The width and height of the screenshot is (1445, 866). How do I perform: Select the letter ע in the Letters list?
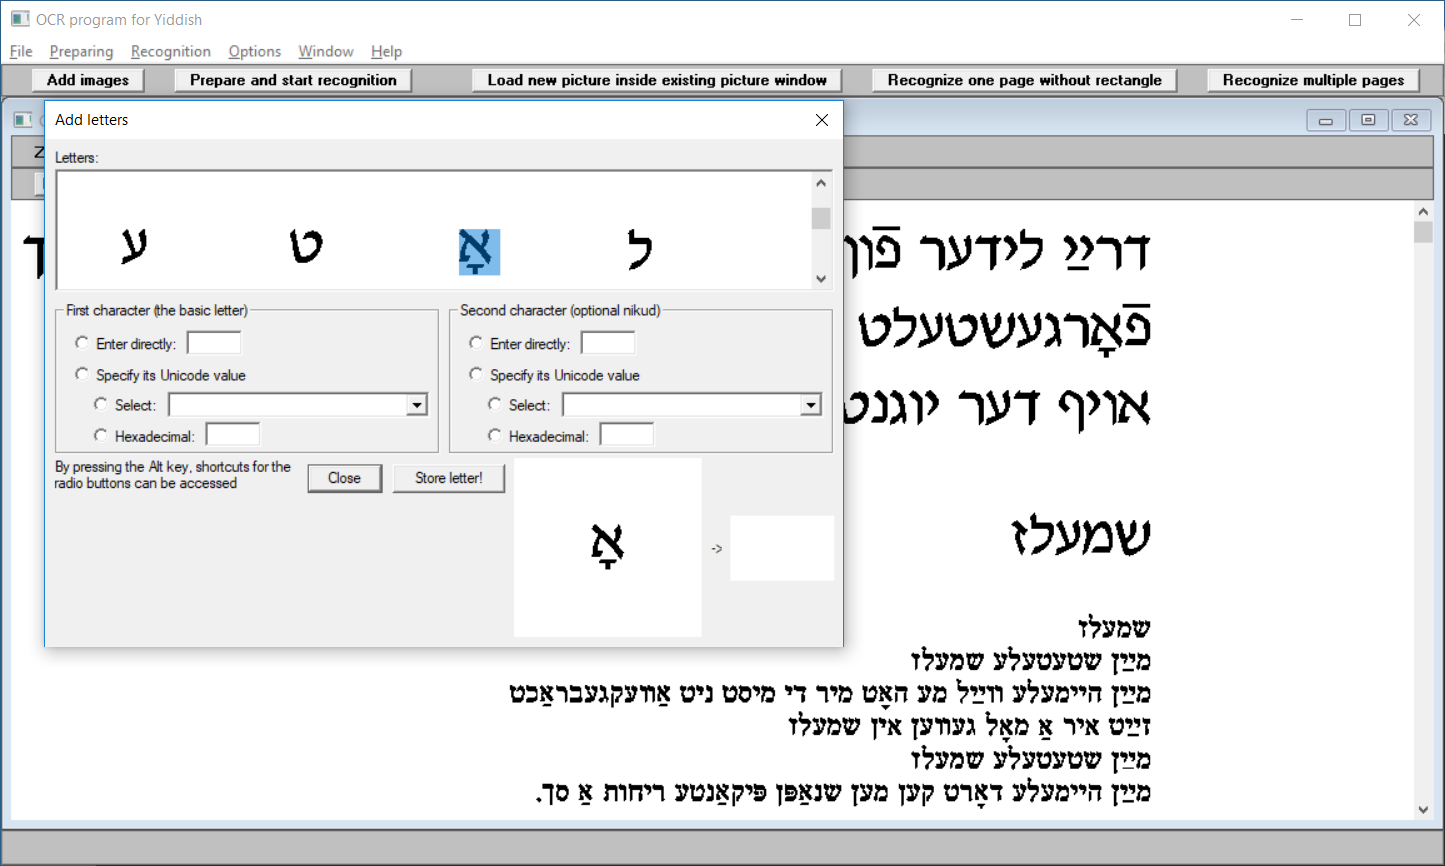(134, 245)
